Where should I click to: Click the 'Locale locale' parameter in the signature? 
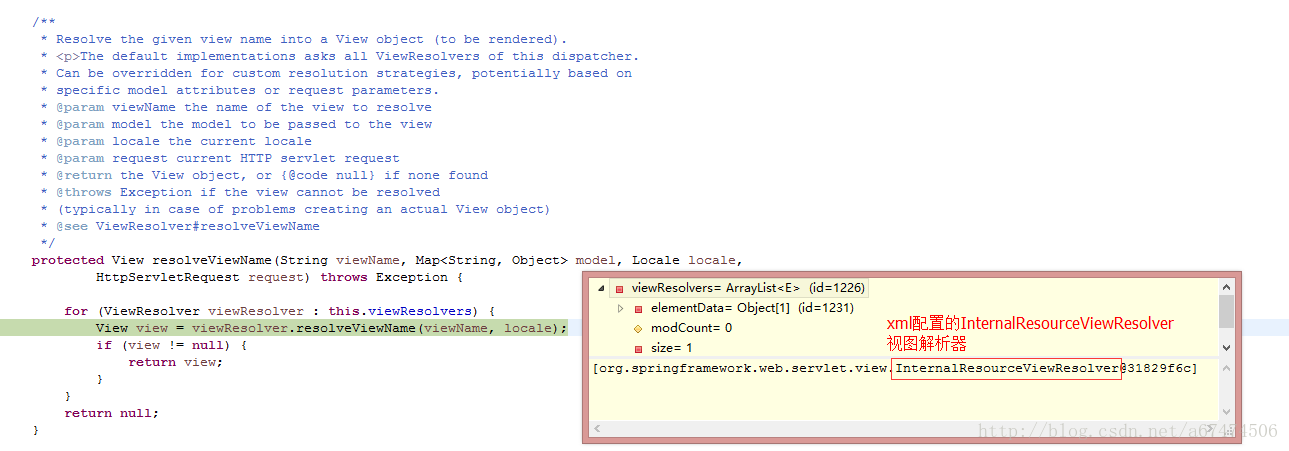(684, 260)
